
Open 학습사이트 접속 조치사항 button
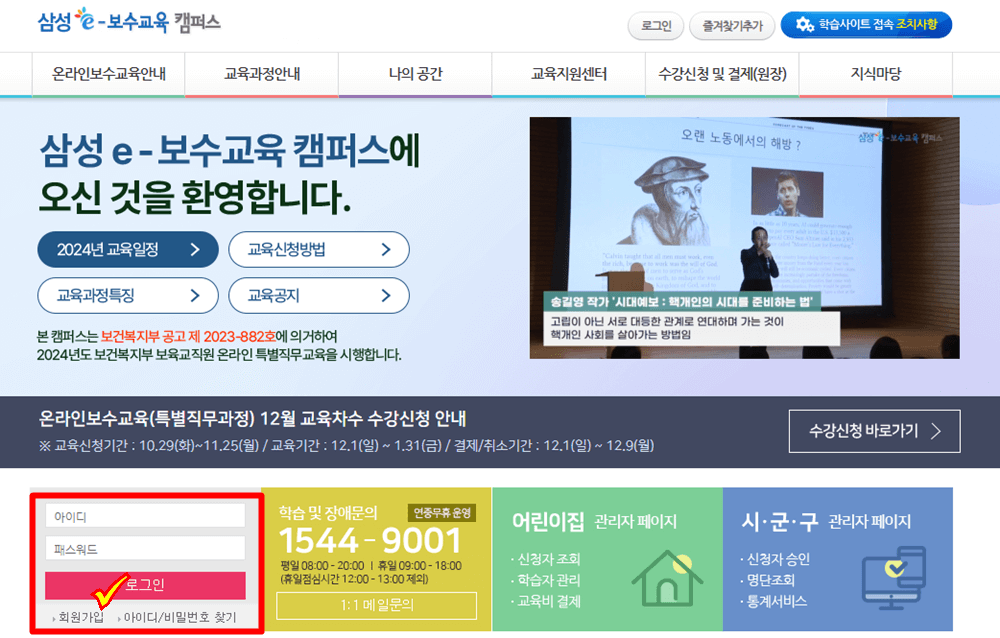click(x=866, y=25)
